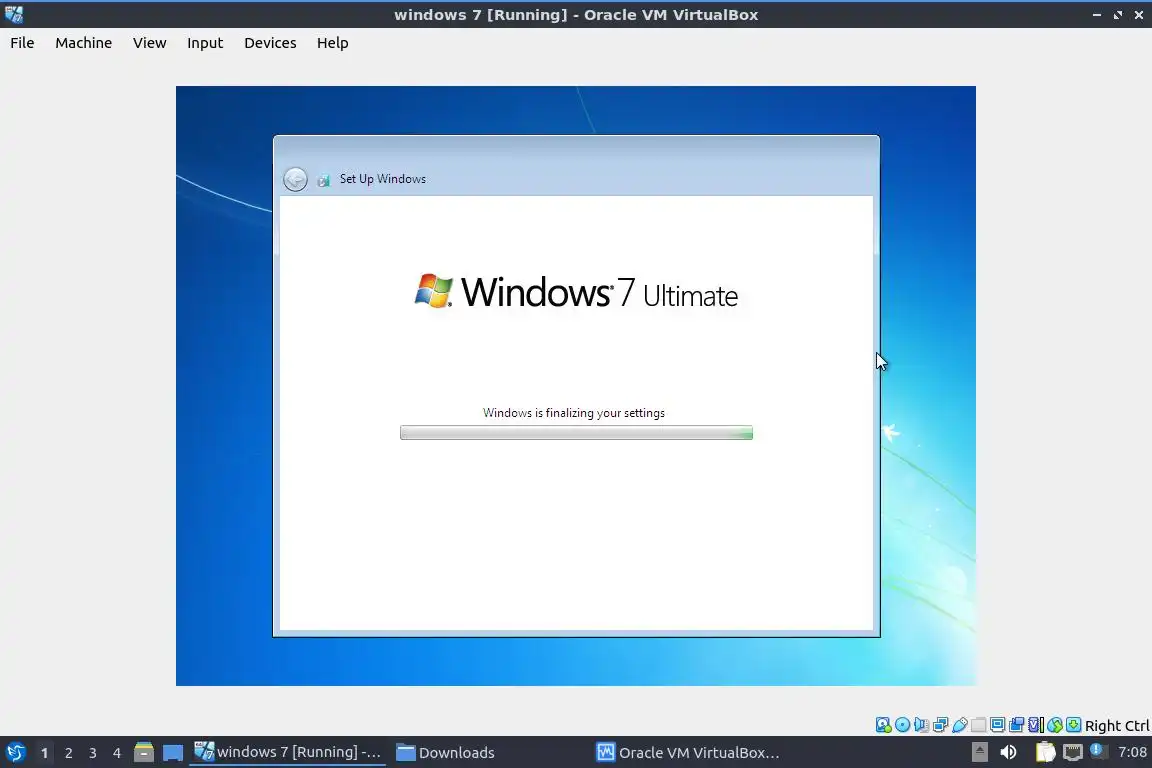Click the volume speaker tray icon
Screen dimensions: 1152x768
(1009, 752)
